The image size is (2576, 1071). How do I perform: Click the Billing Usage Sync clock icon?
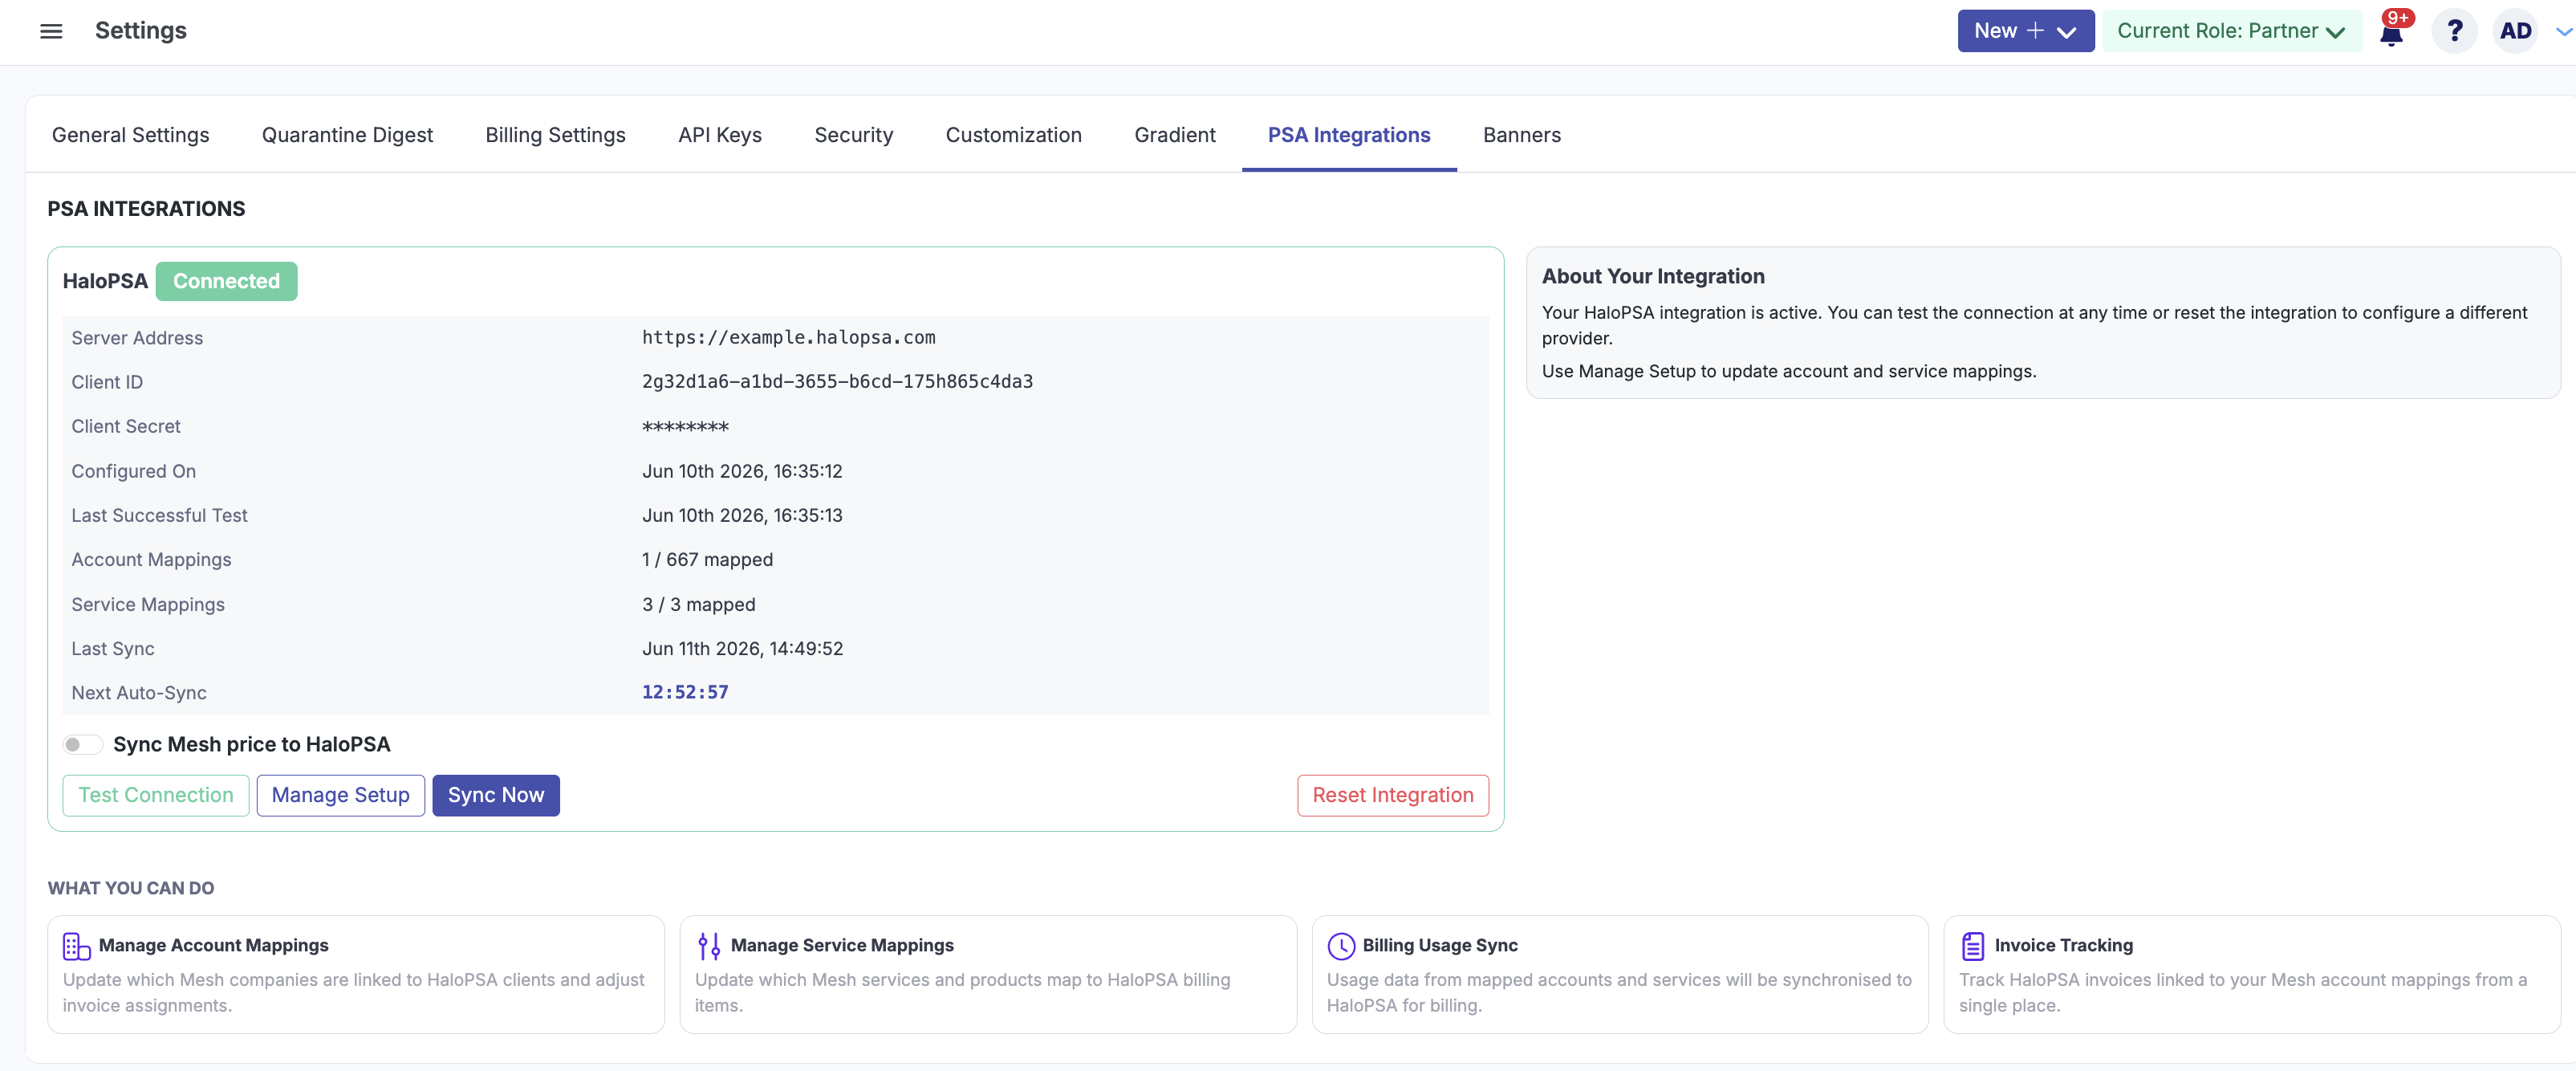pyautogui.click(x=1341, y=946)
